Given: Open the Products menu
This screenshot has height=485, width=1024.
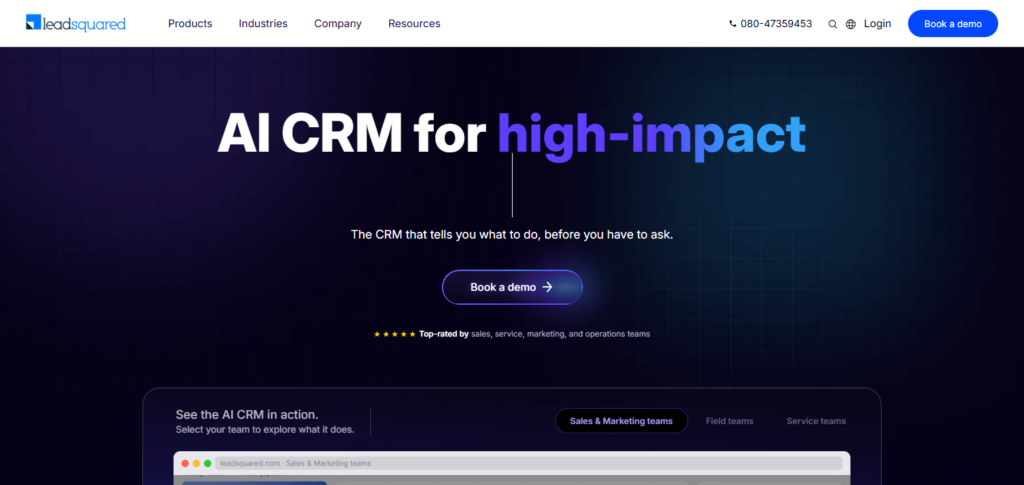Looking at the screenshot, I should 190,23.
